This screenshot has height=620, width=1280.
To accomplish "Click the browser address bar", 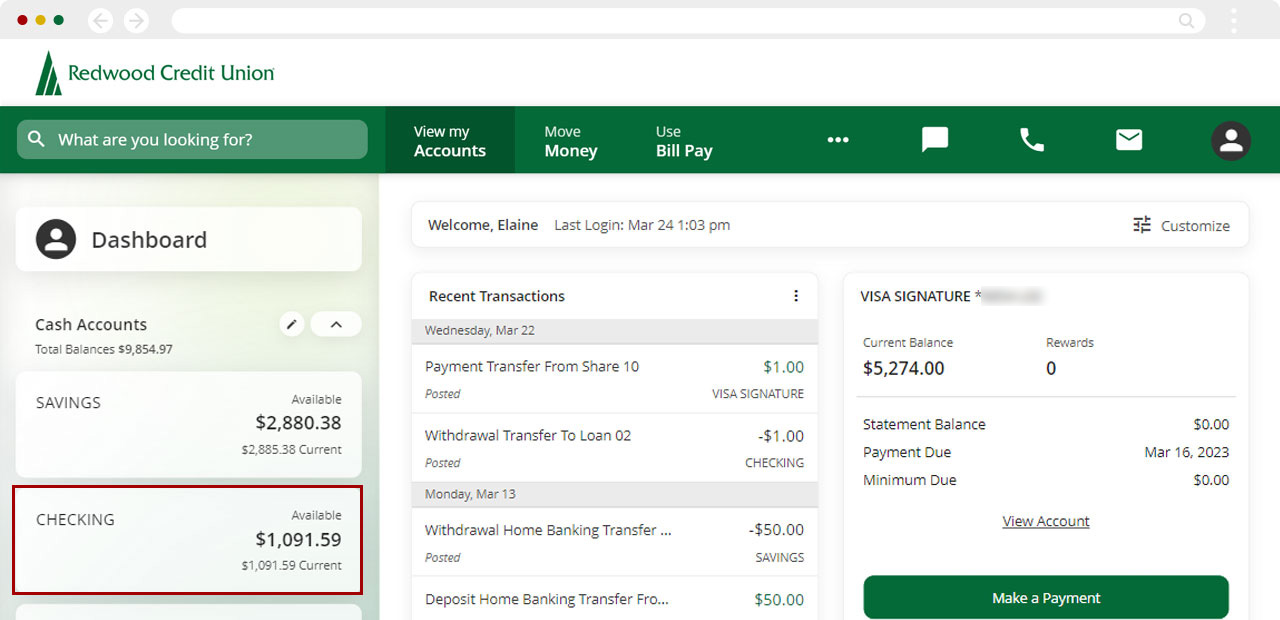I will [x=688, y=20].
